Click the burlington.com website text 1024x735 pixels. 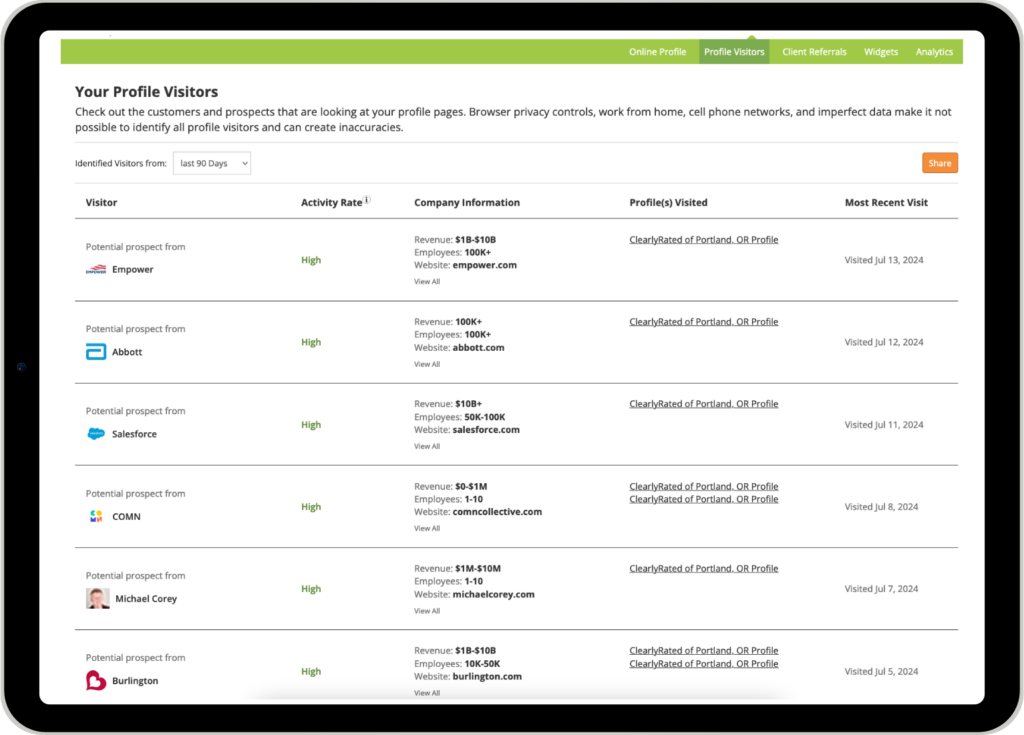[487, 676]
